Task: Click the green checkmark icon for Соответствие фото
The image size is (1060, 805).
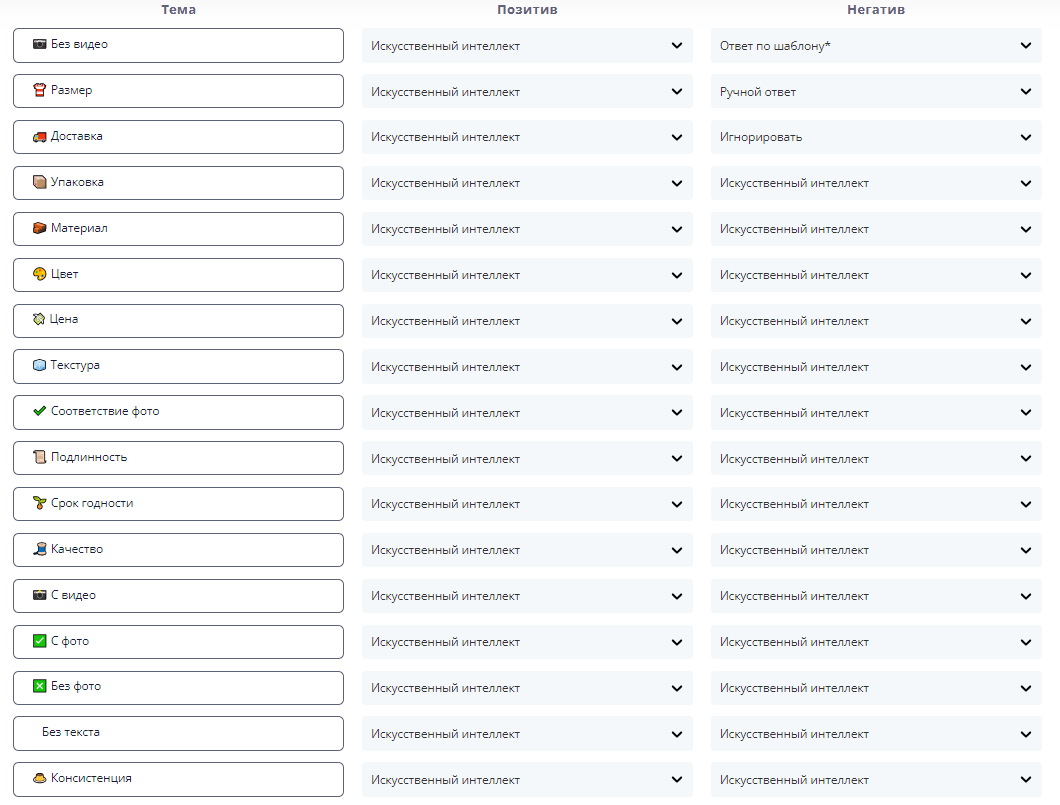Action: point(39,412)
